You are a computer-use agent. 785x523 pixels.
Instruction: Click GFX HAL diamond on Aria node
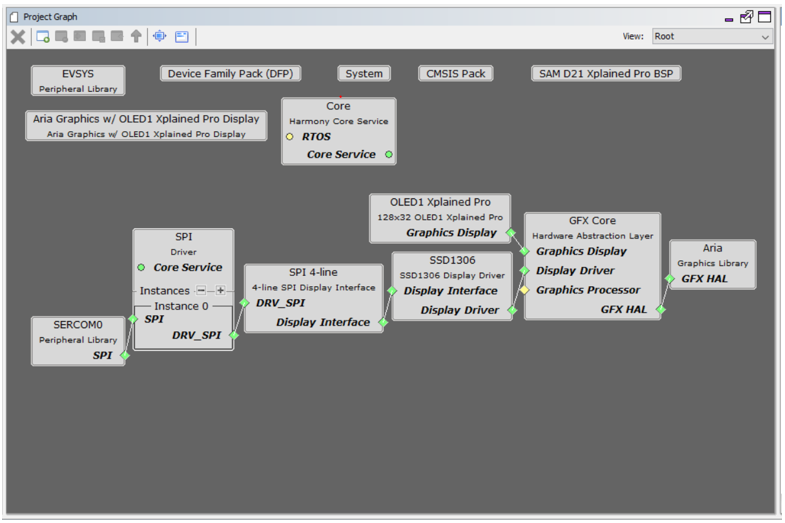pos(670,279)
